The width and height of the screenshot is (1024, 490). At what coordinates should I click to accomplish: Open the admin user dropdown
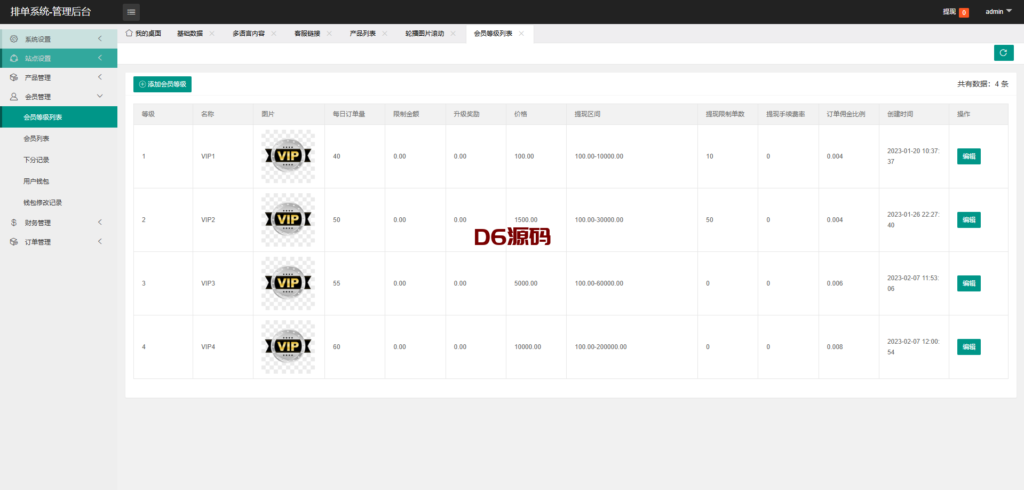(999, 12)
